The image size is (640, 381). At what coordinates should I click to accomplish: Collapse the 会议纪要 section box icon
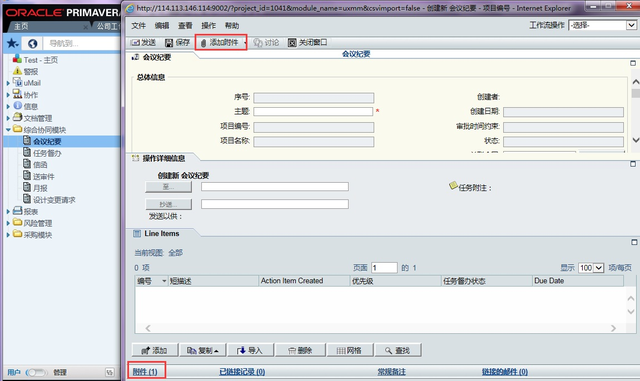coord(633,63)
